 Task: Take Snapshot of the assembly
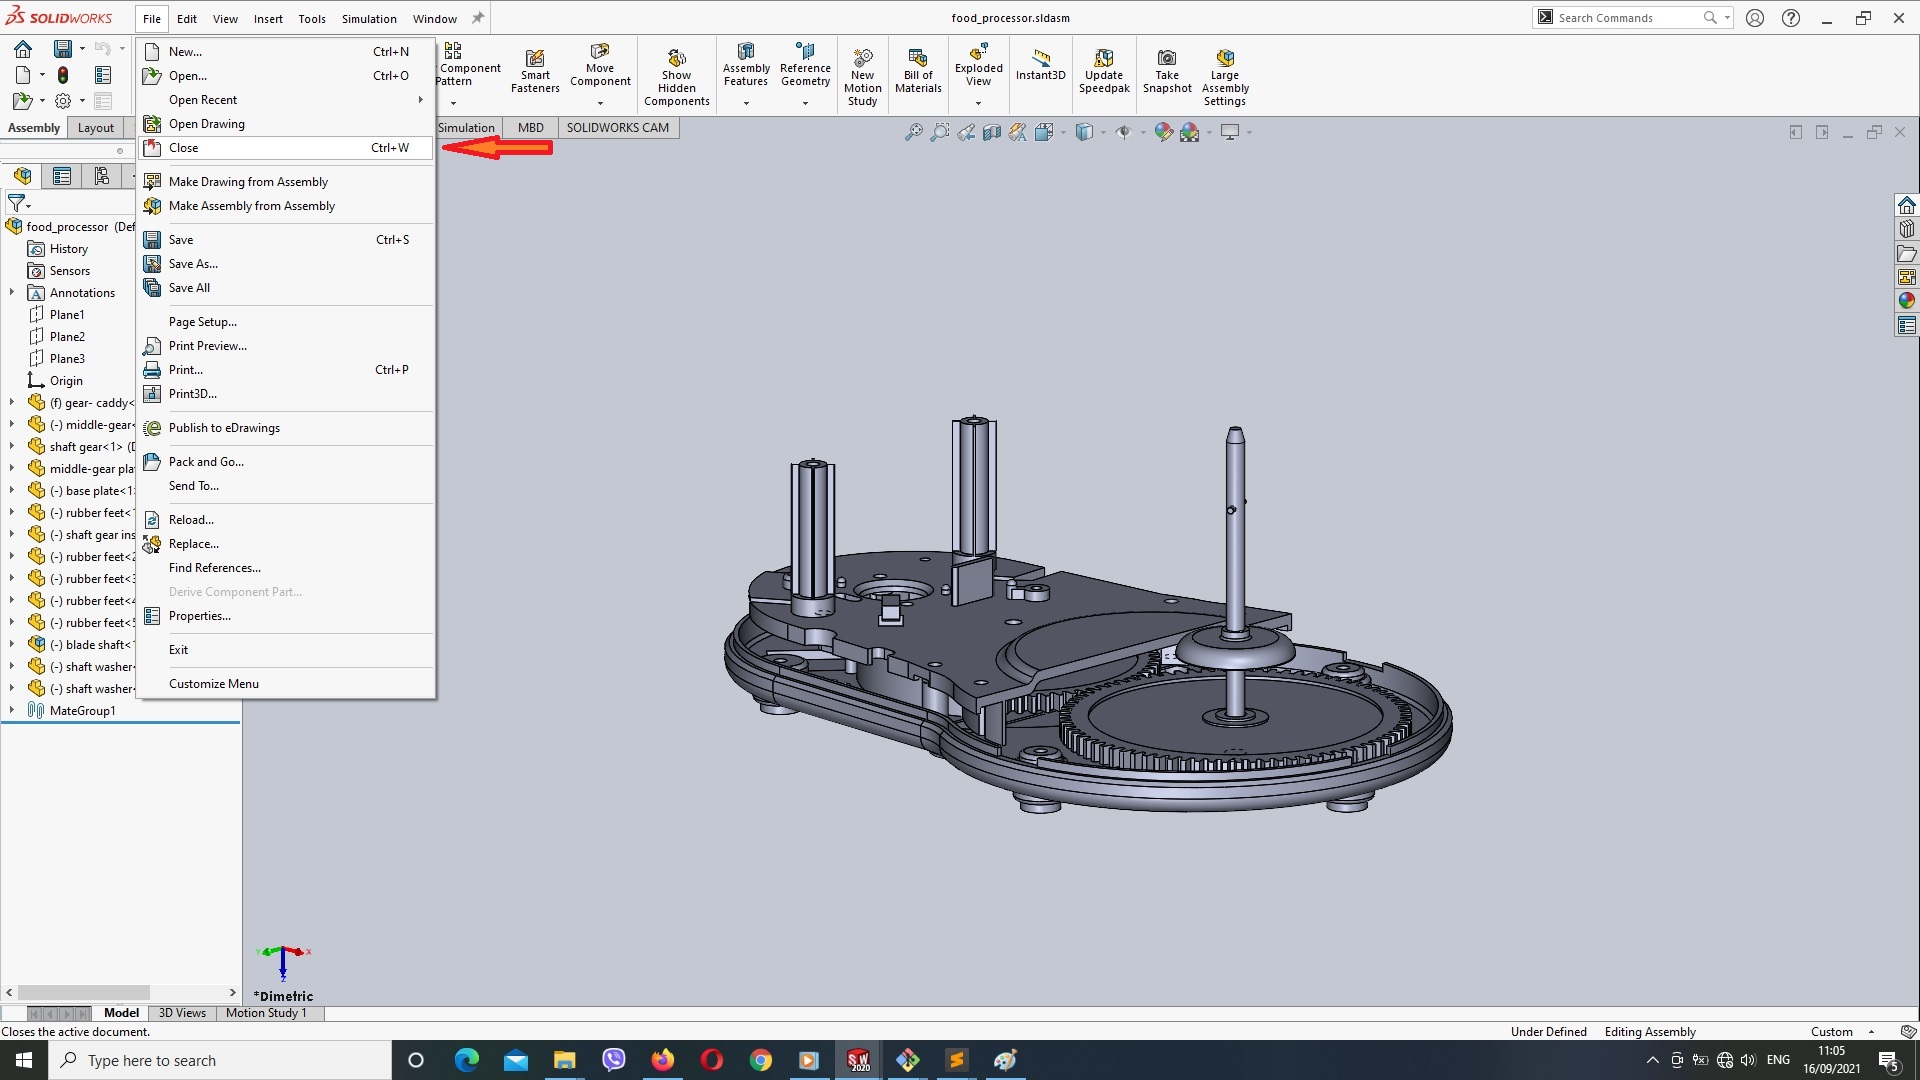tap(1167, 71)
